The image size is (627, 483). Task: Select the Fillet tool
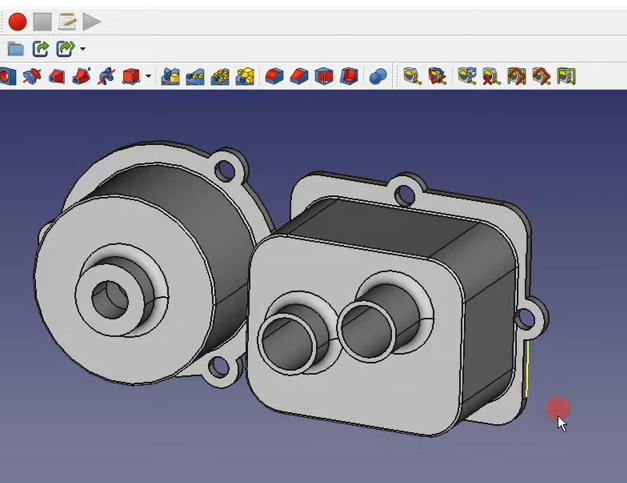tap(275, 76)
